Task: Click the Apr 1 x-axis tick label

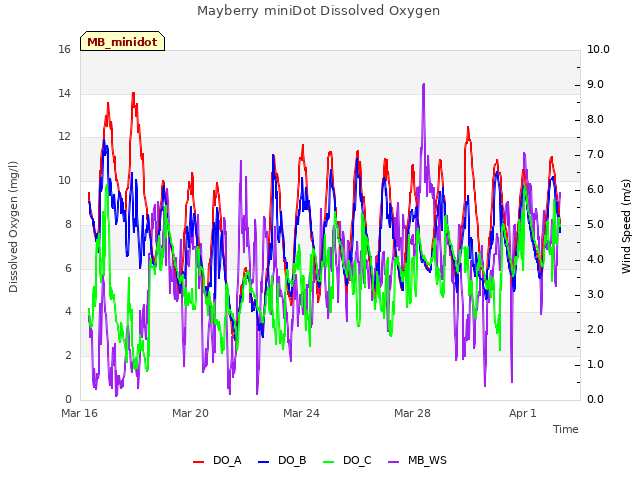Action: tap(523, 413)
